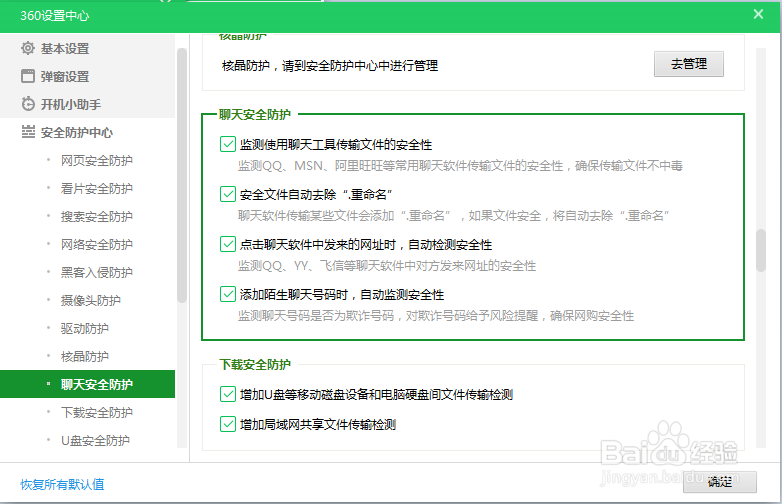The height and width of the screenshot is (504, 783).
Task: Click the 确定 button
Action: [720, 482]
